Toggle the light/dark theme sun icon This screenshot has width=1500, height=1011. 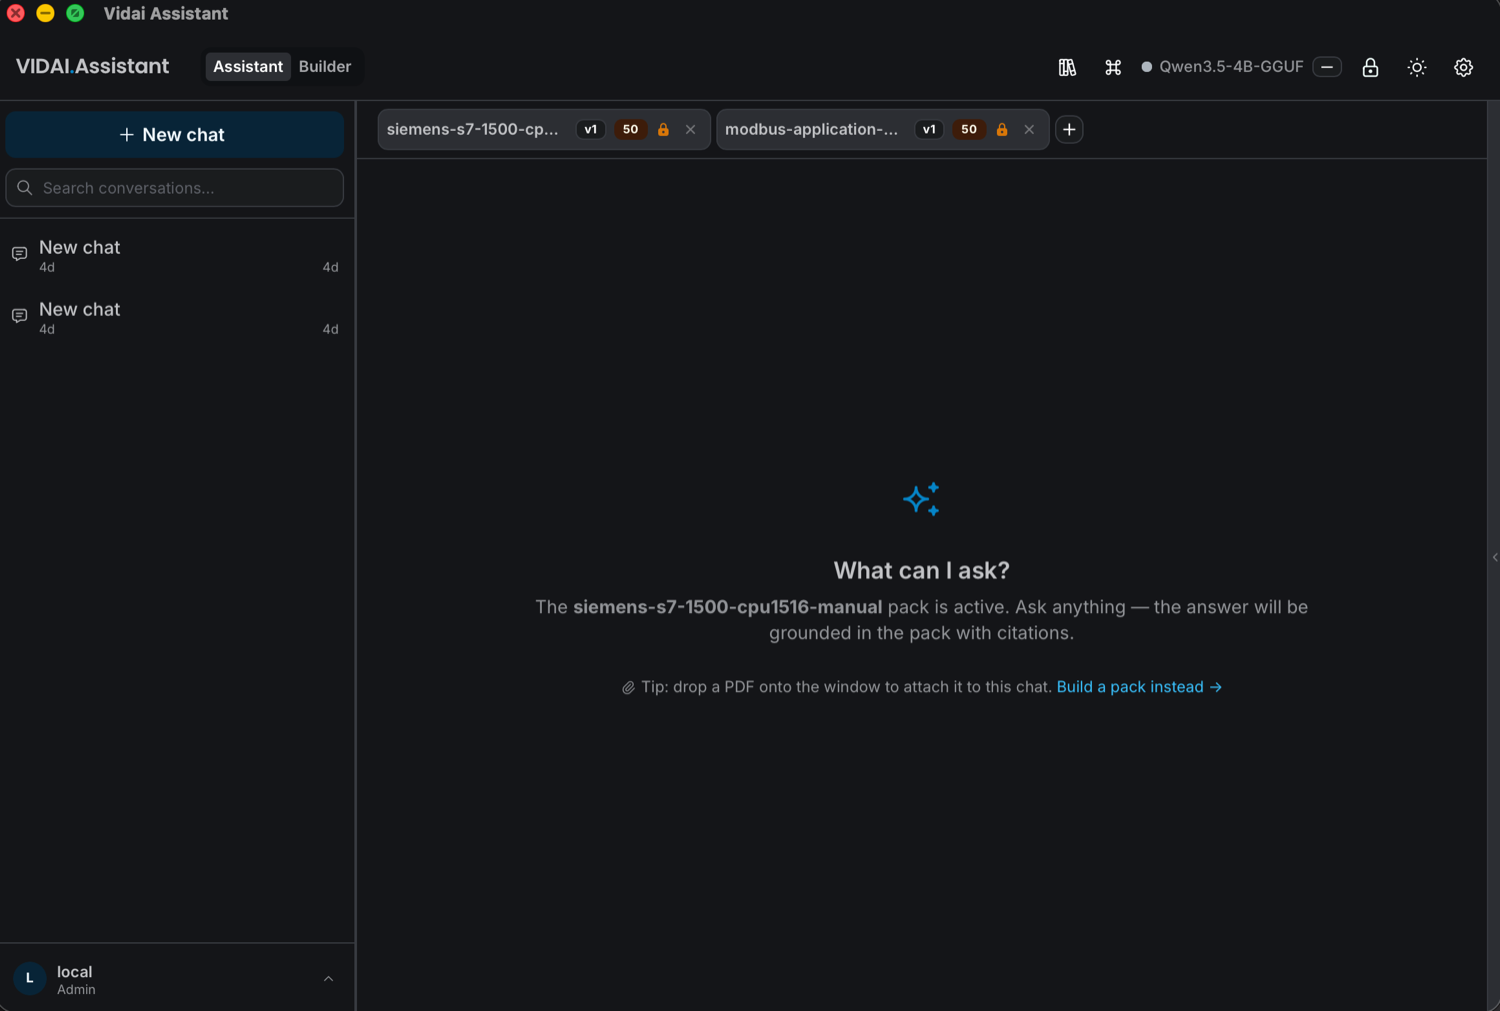(1417, 67)
